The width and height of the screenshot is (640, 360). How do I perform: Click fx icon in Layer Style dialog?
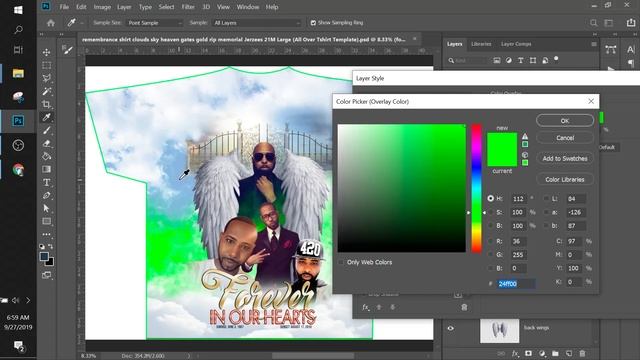tap(366, 307)
